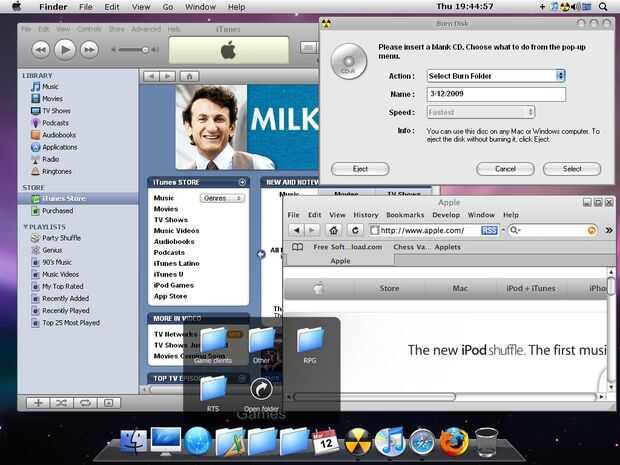Reload the page in the browser
Viewport: 620px width, 465px height.
pos(355,230)
